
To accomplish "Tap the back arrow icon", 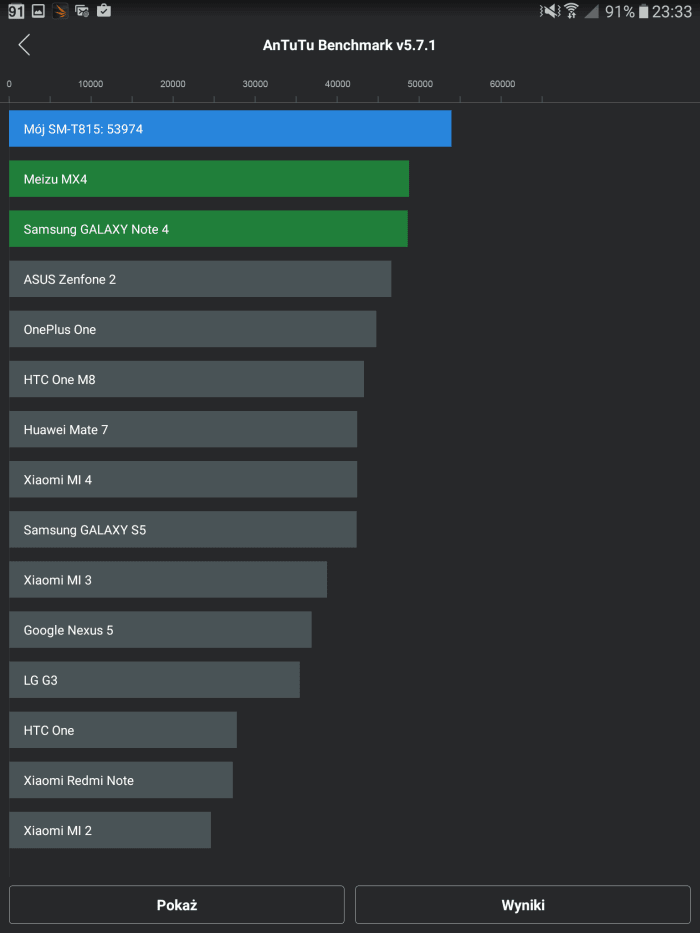I will tap(24, 45).
